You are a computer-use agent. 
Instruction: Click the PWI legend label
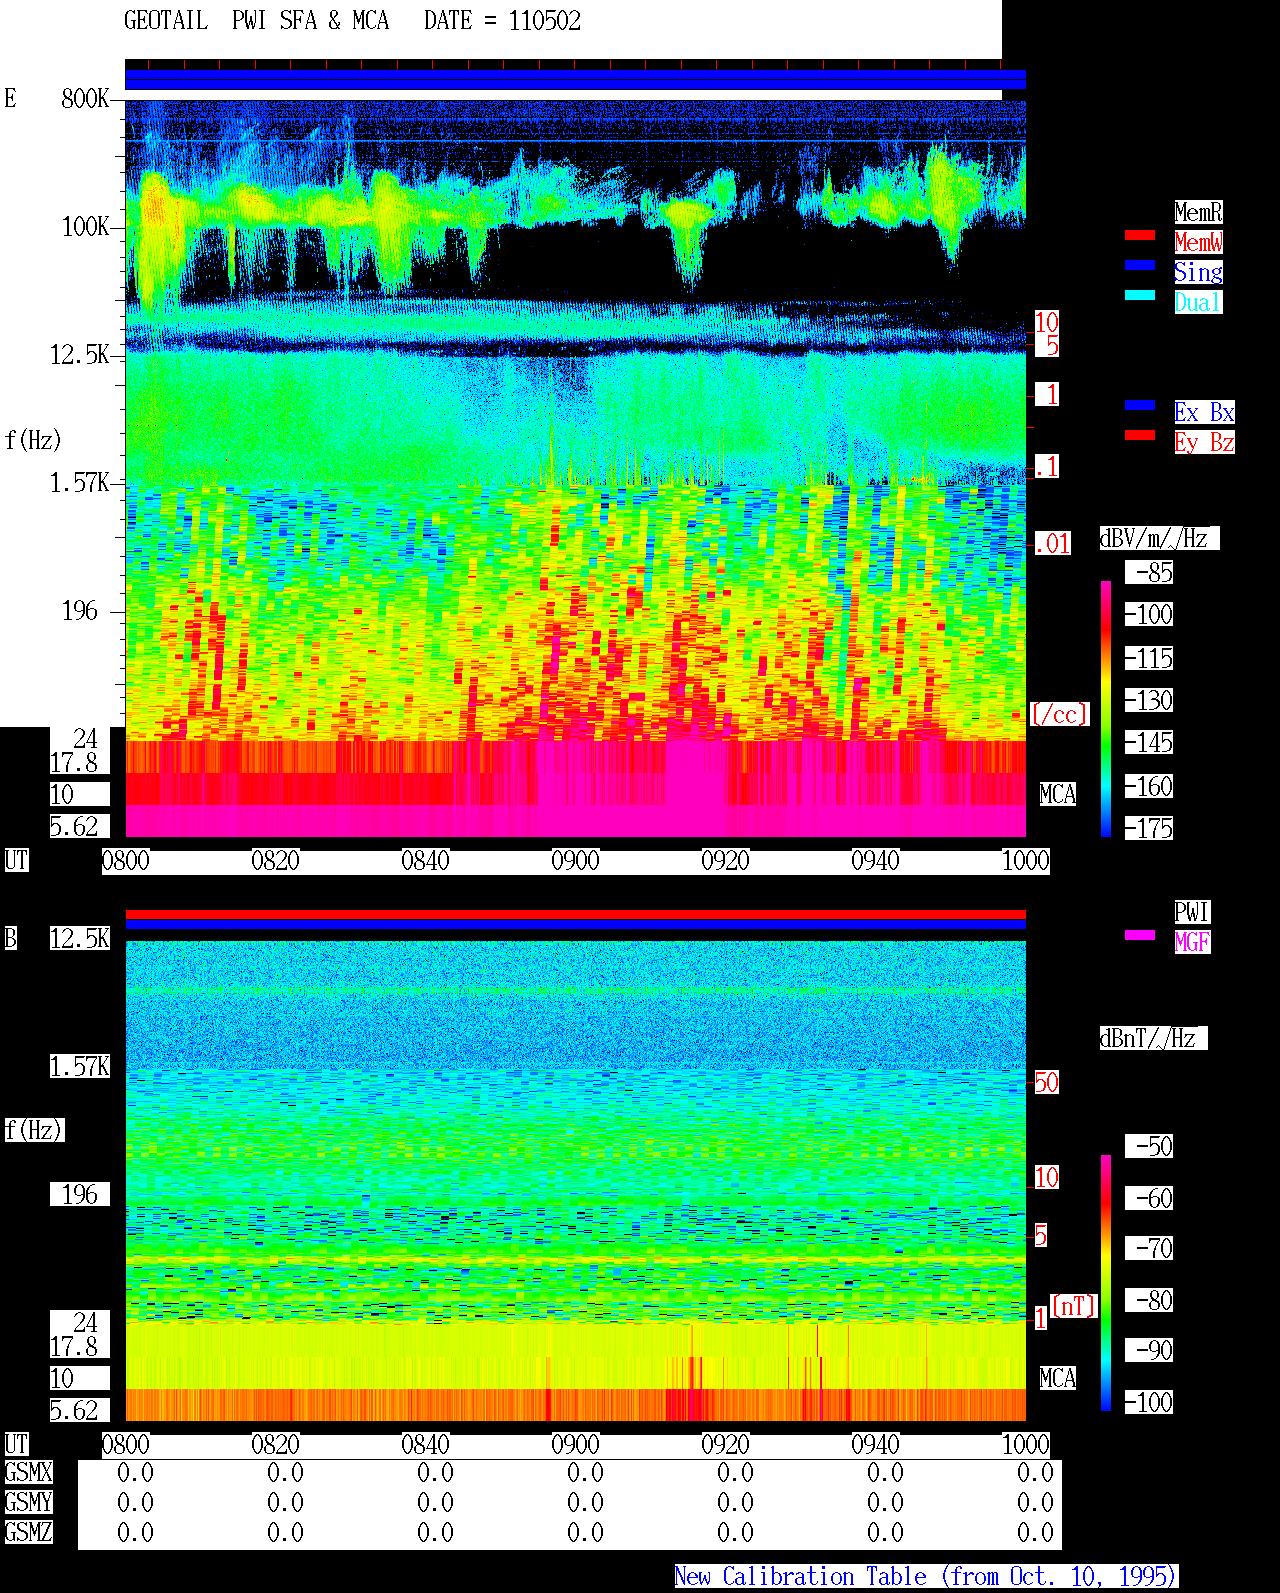click(x=1192, y=912)
